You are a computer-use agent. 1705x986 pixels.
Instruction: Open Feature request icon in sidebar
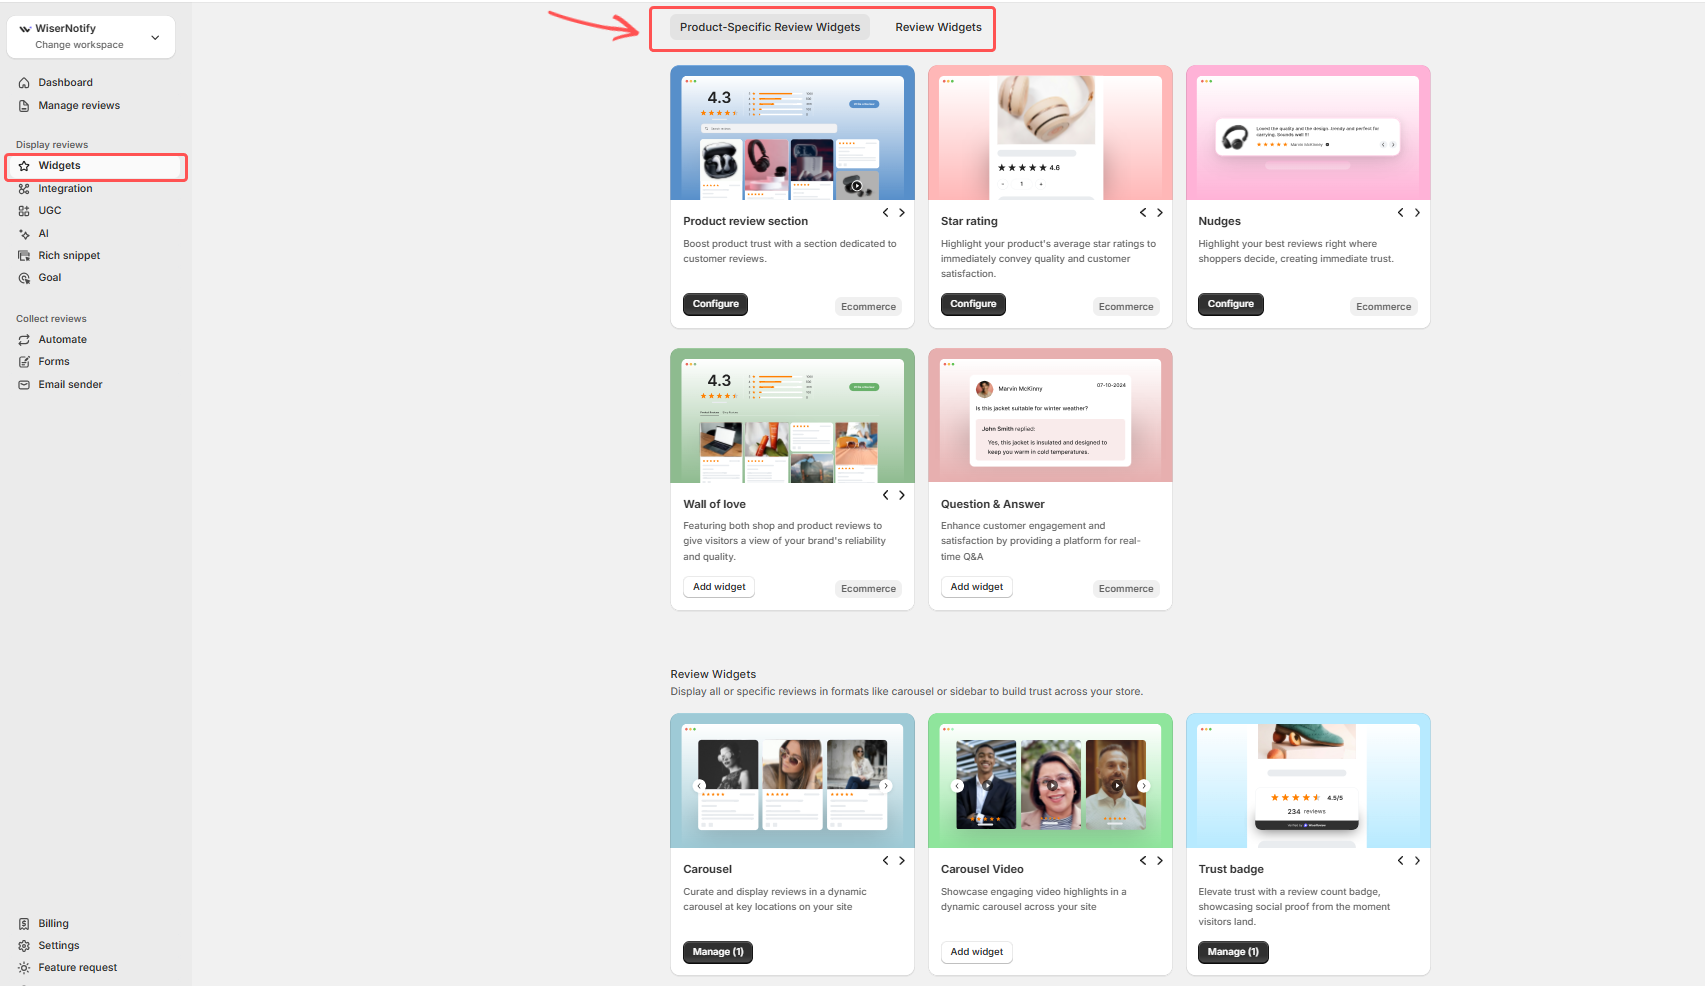tap(24, 968)
